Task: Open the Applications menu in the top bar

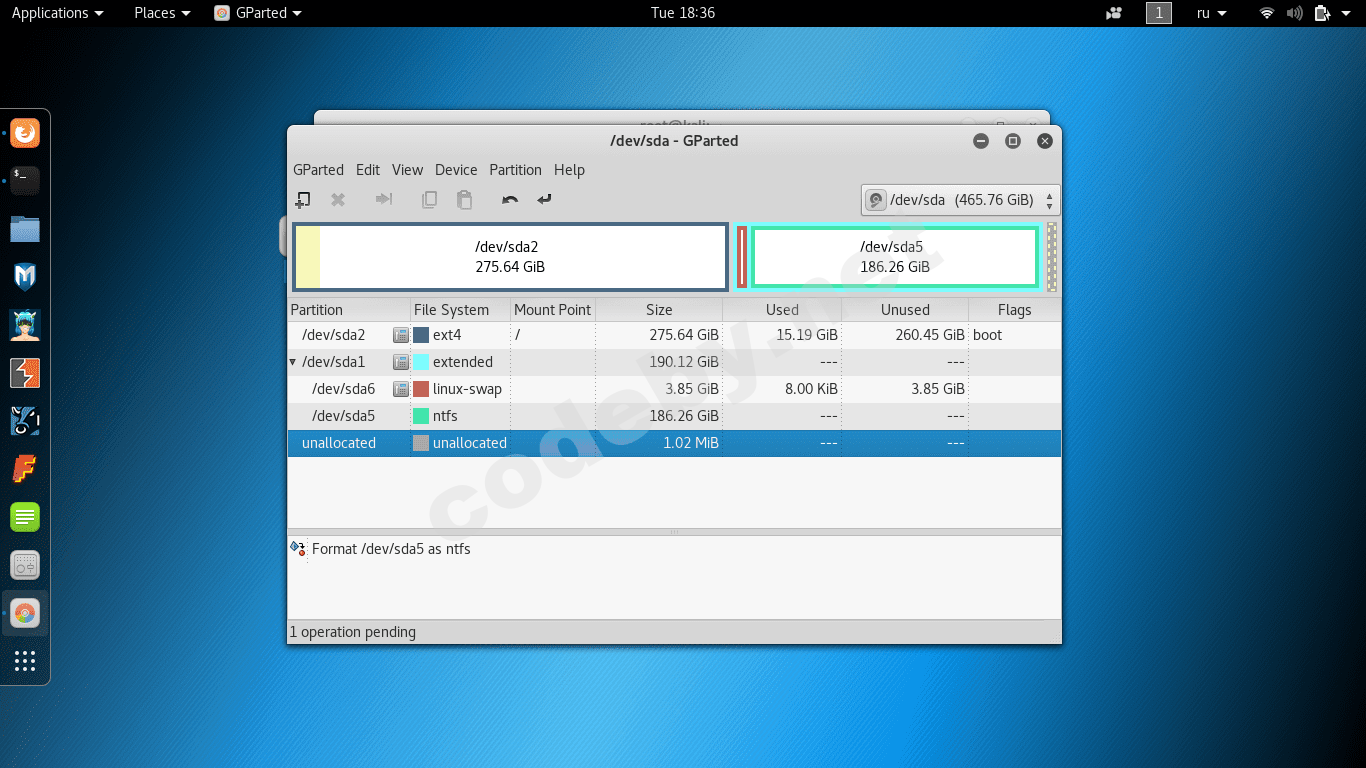Action: tap(57, 13)
